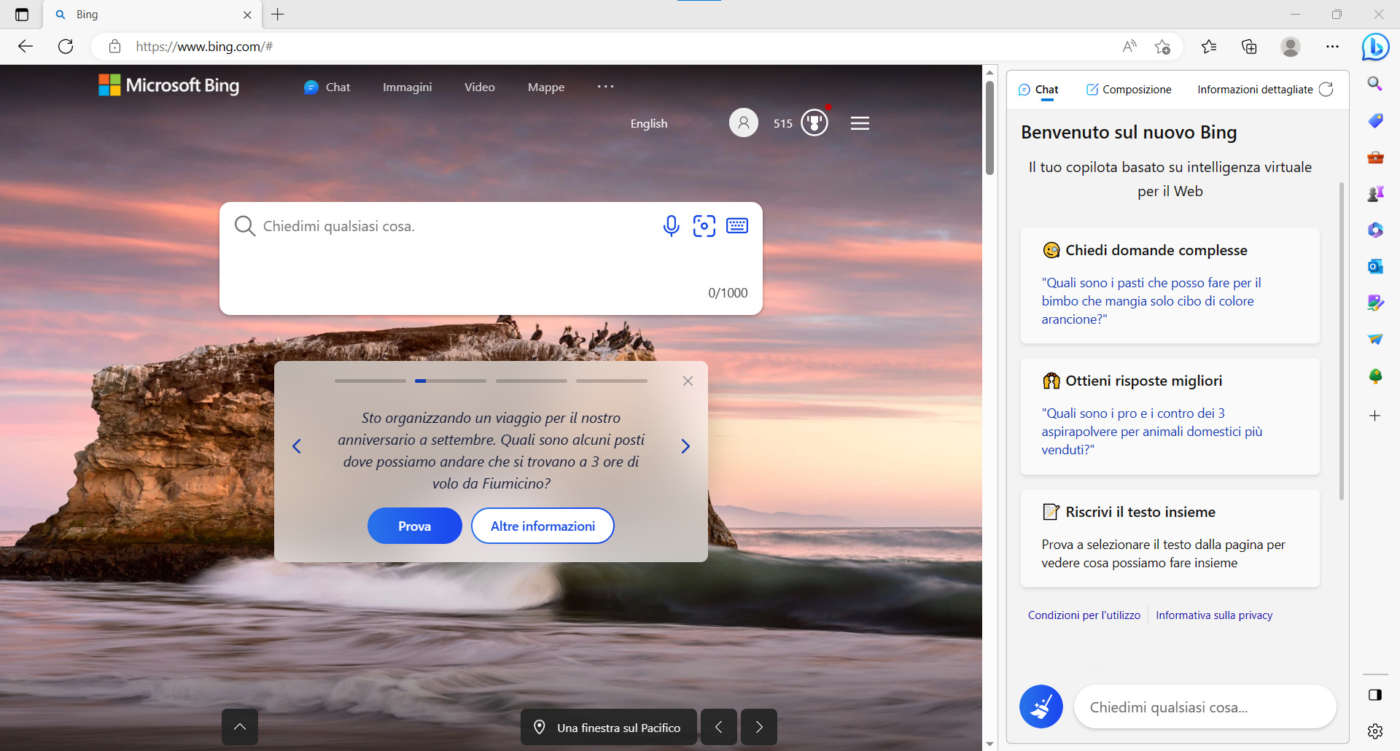
Task: Open the on-screen keyboard icon
Action: click(x=737, y=225)
